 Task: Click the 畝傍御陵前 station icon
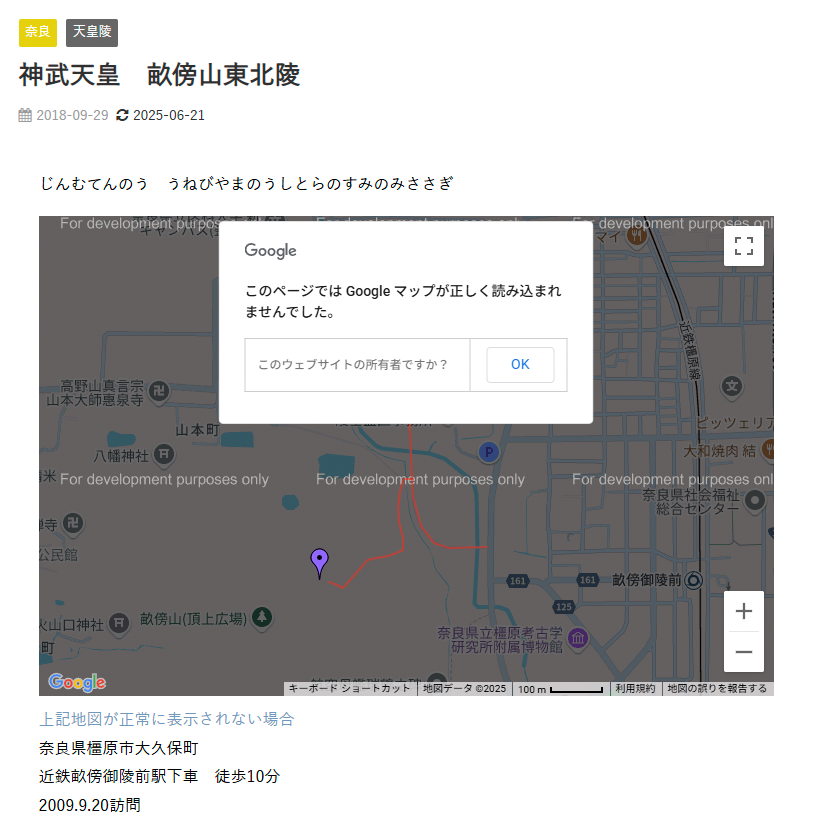pos(693,580)
